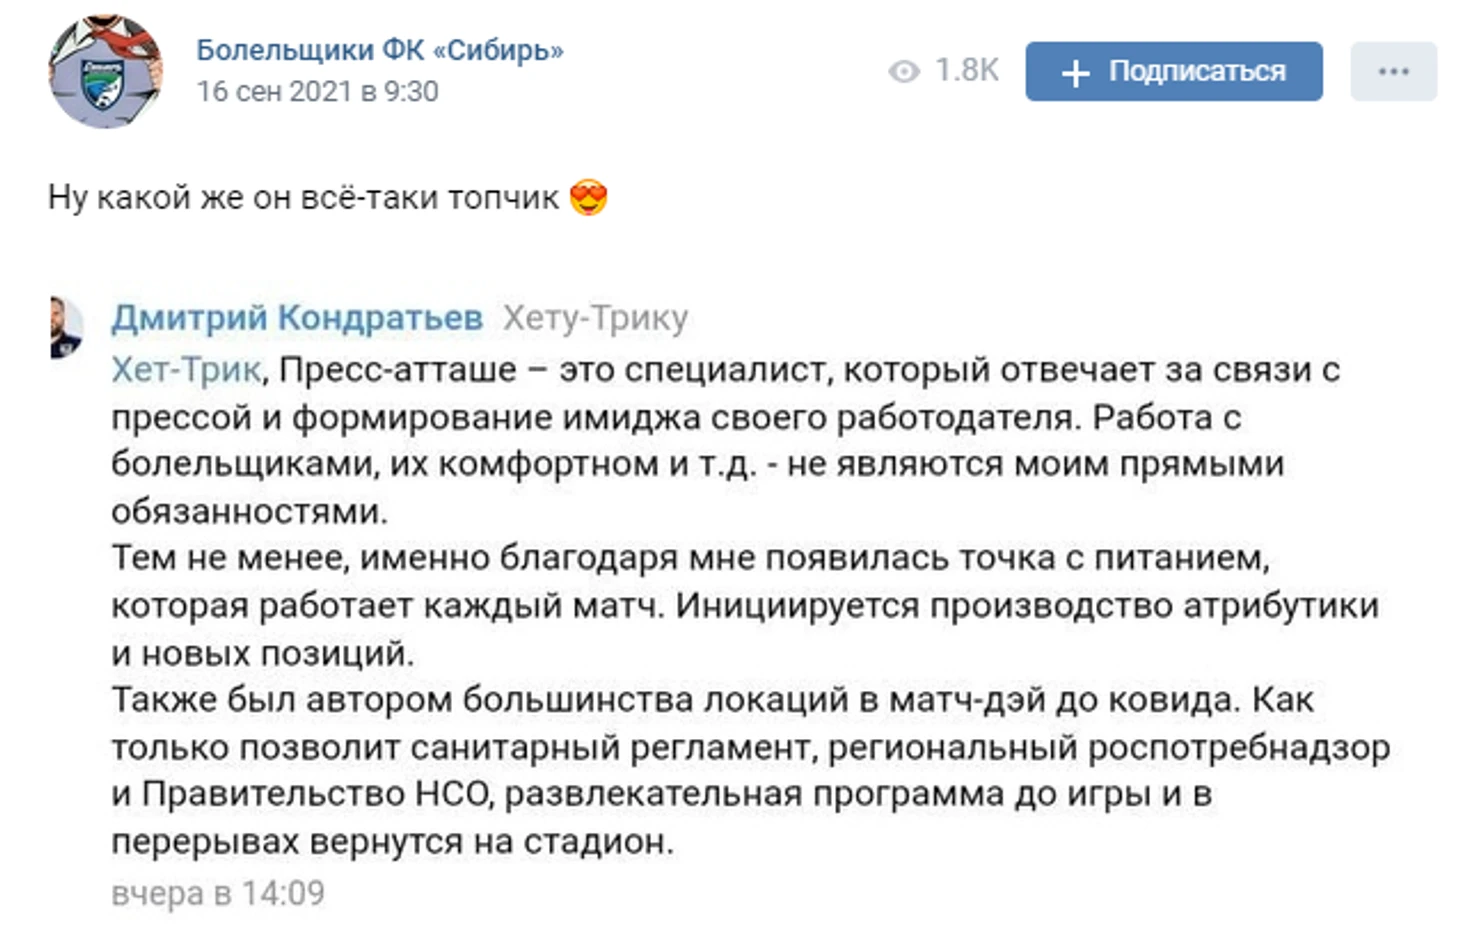The width and height of the screenshot is (1460, 936).
Task: Subscribe with the Подписаться button
Action: [1174, 71]
